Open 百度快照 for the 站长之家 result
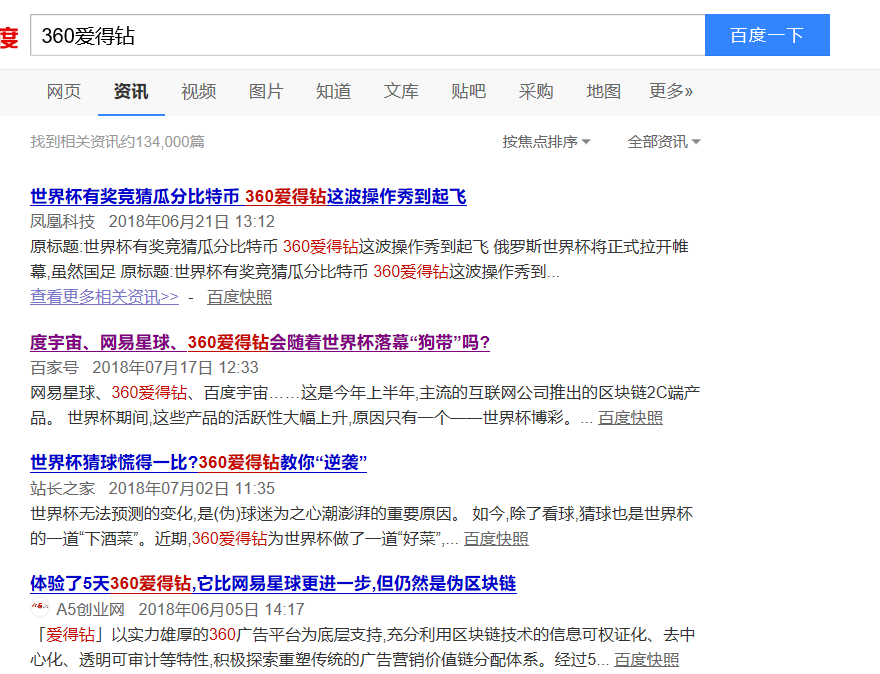880x674 pixels. coord(496,539)
